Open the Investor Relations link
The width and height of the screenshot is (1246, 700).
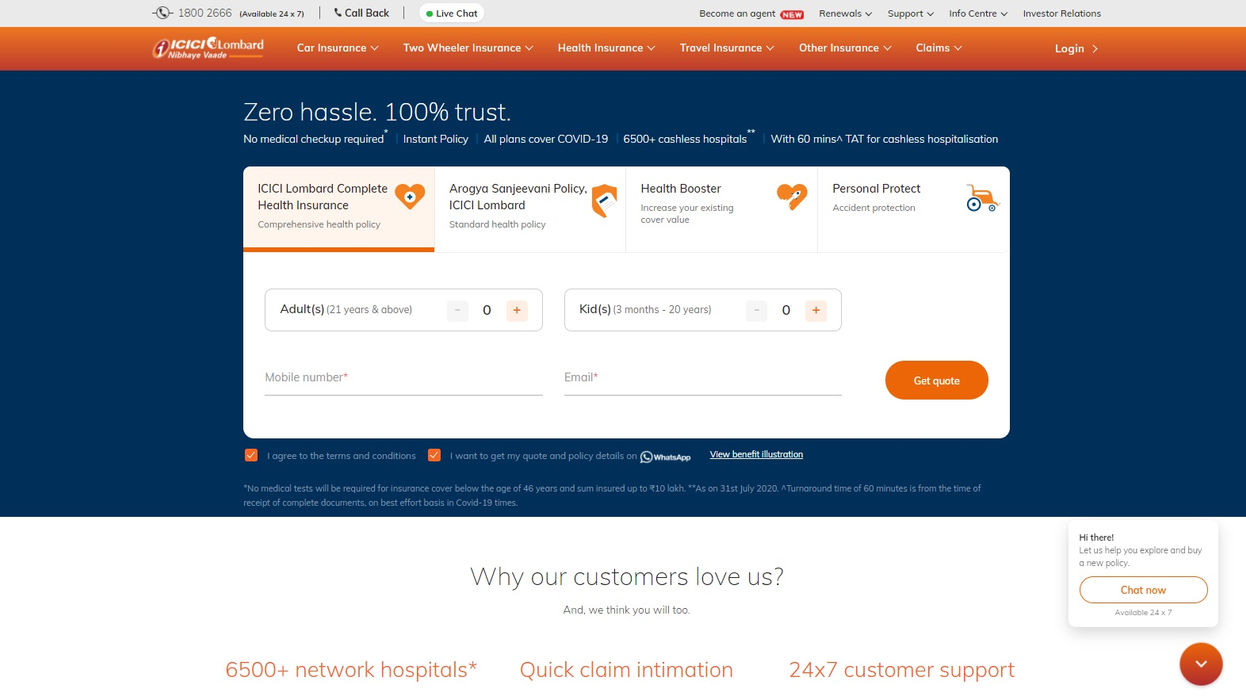tap(1062, 13)
